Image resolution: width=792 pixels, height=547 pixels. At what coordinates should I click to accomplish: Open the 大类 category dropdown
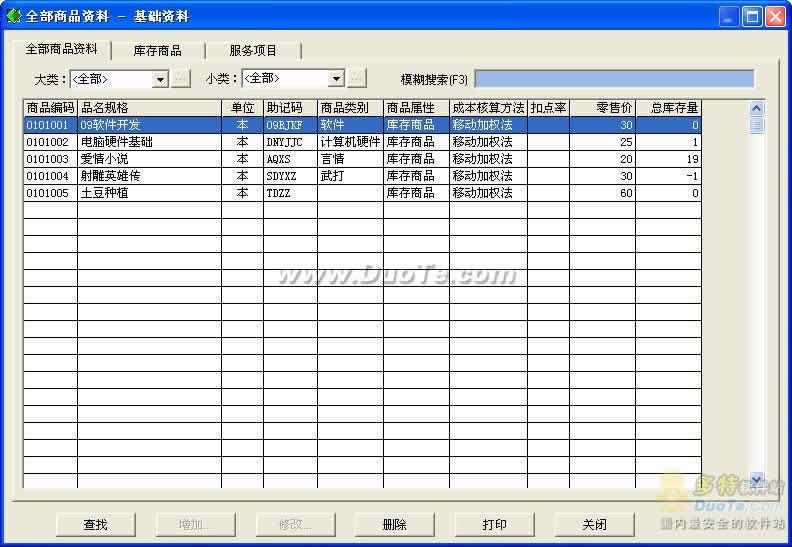click(x=160, y=79)
